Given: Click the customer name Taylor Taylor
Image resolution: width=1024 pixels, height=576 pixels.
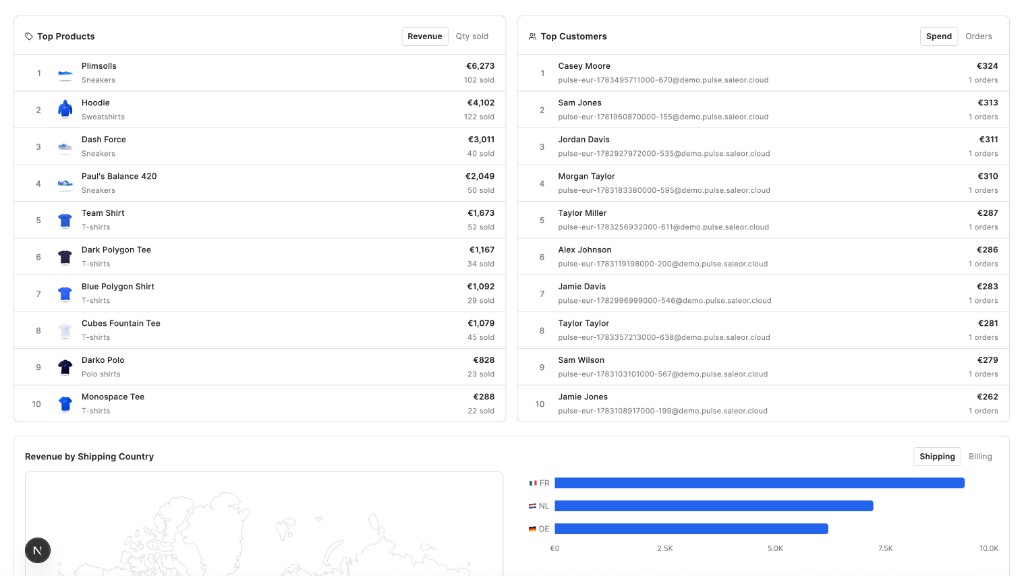Looking at the screenshot, I should (x=583, y=323).
